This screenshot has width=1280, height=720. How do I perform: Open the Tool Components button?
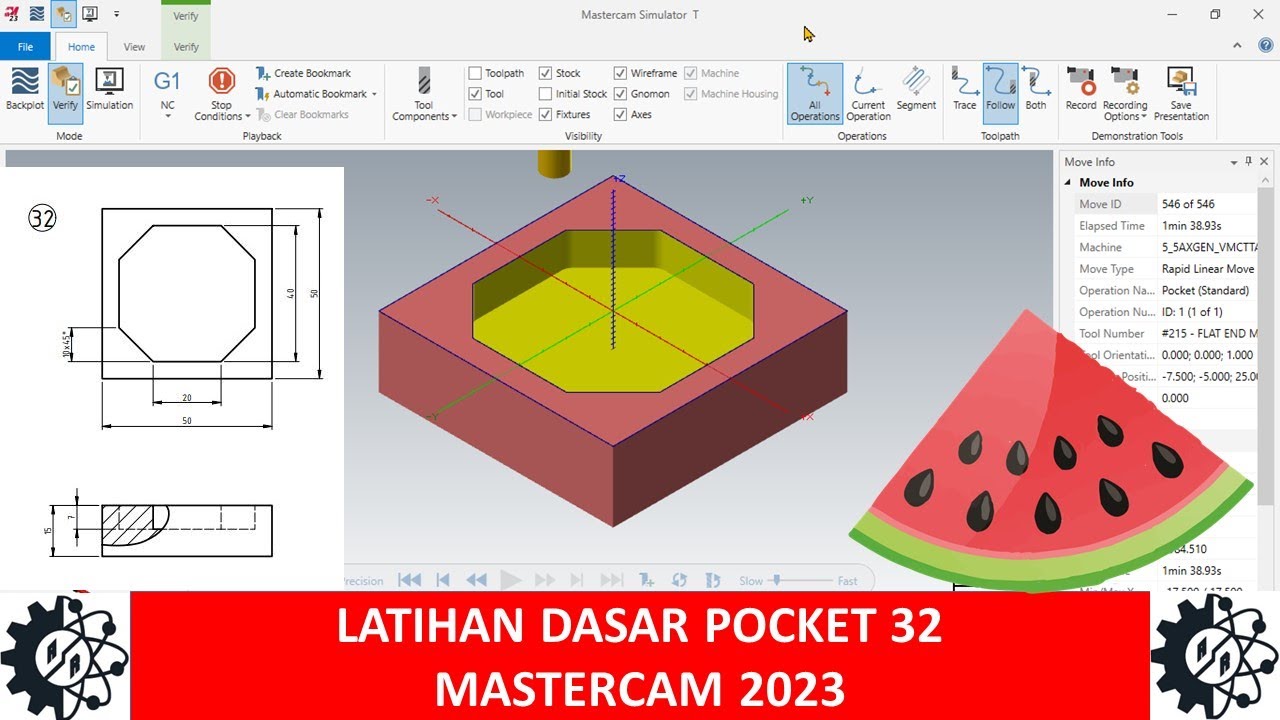(x=424, y=92)
